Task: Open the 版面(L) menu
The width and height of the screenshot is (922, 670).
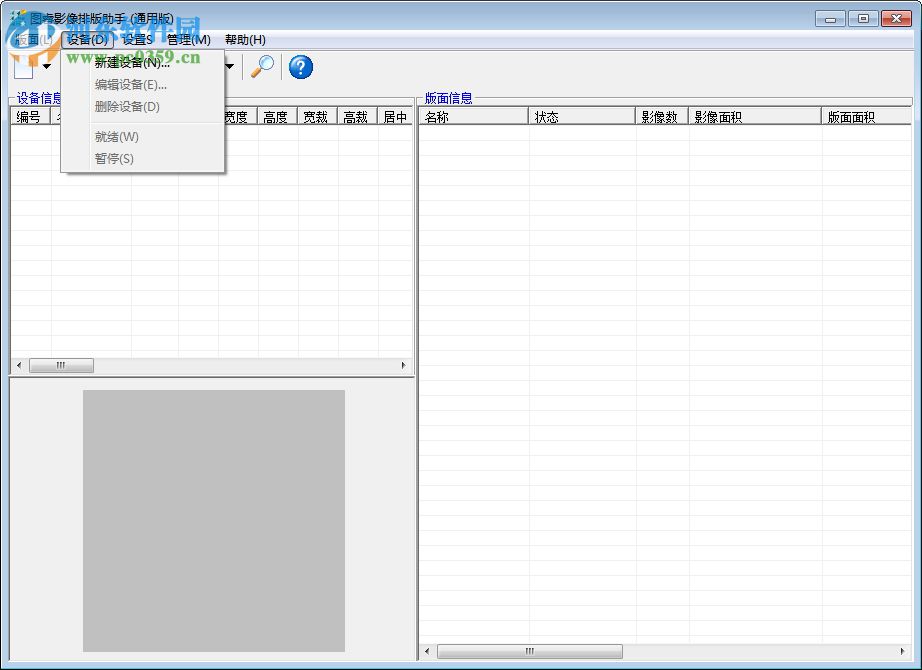Action: click(32, 40)
